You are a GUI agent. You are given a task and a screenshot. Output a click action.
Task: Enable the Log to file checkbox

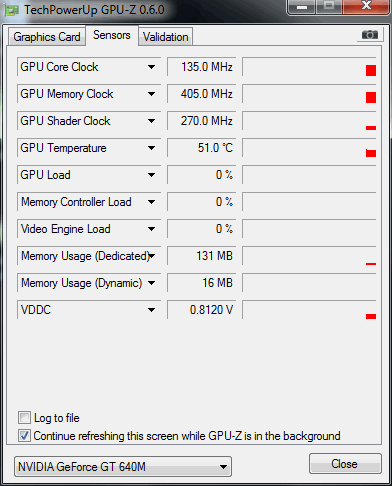point(24,418)
